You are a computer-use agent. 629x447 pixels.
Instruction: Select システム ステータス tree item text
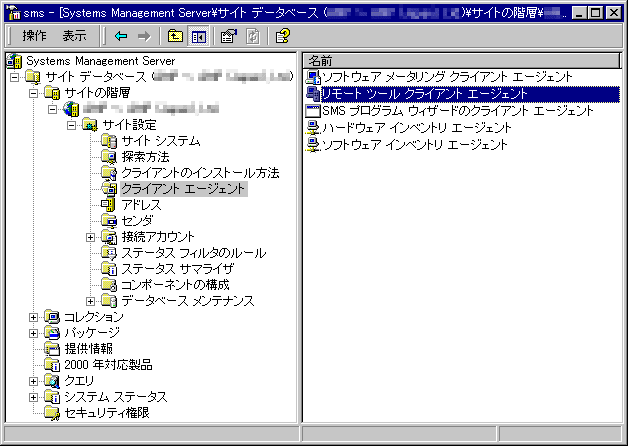116,397
